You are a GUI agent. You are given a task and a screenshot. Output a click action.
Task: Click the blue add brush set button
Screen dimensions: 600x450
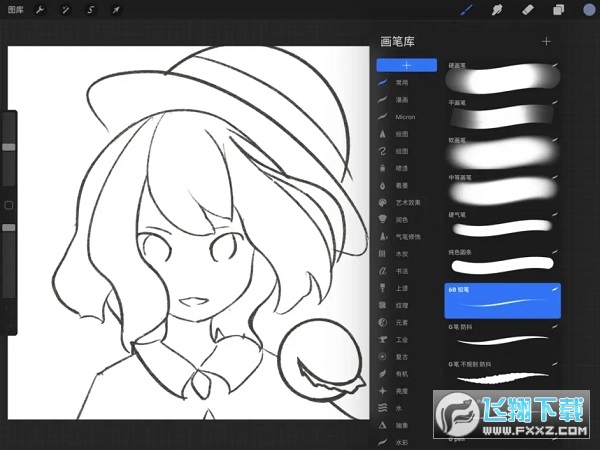tap(406, 65)
